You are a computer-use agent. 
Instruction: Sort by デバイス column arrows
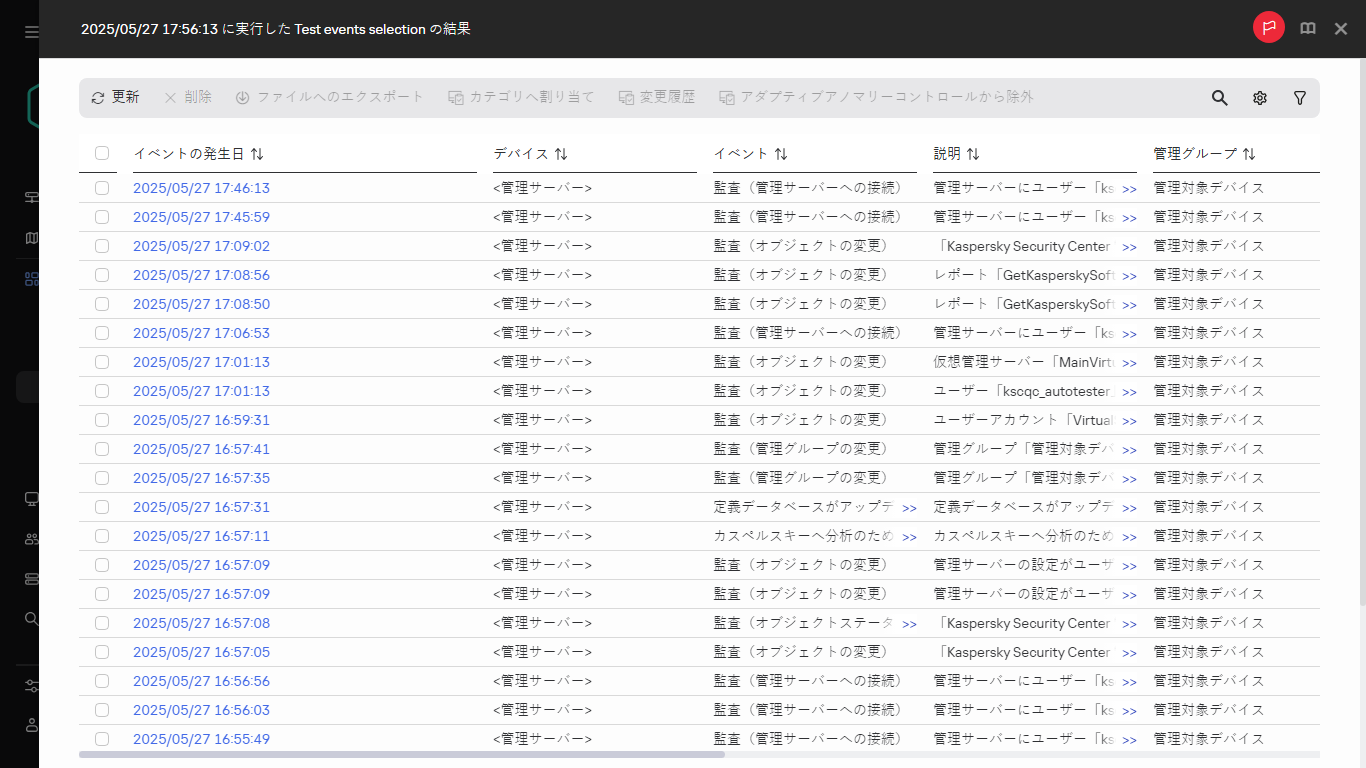(561, 154)
